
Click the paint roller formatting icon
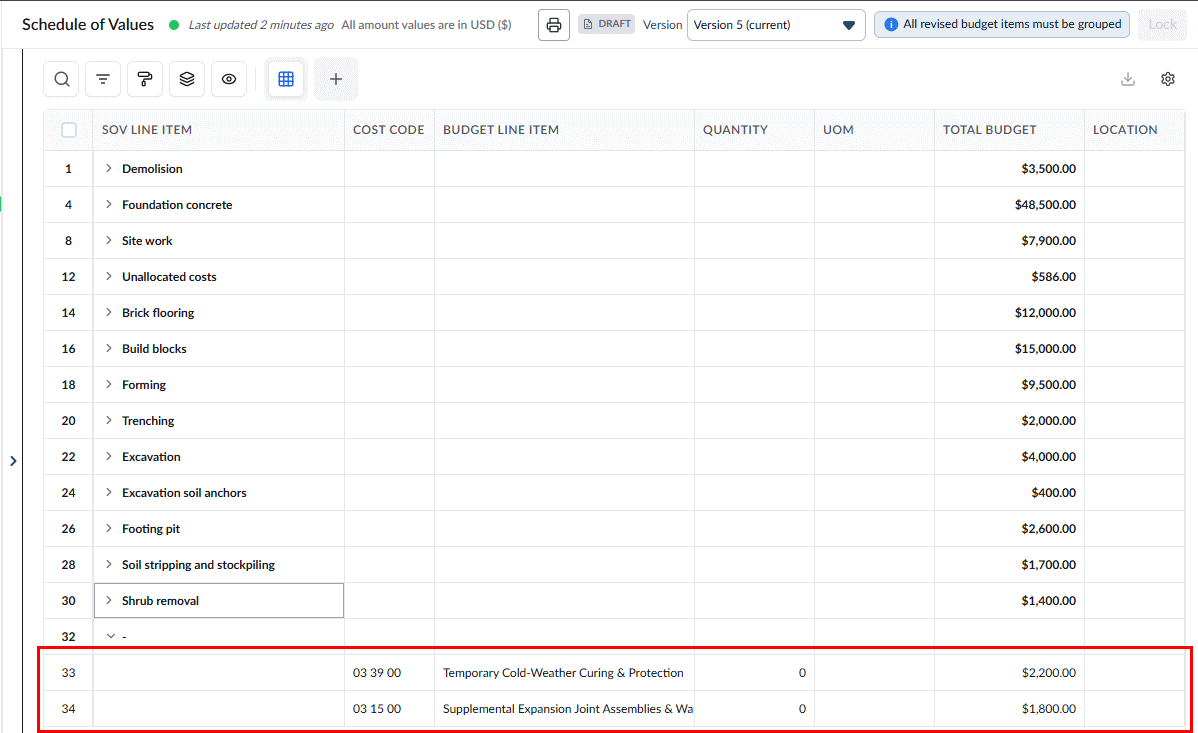click(x=144, y=79)
